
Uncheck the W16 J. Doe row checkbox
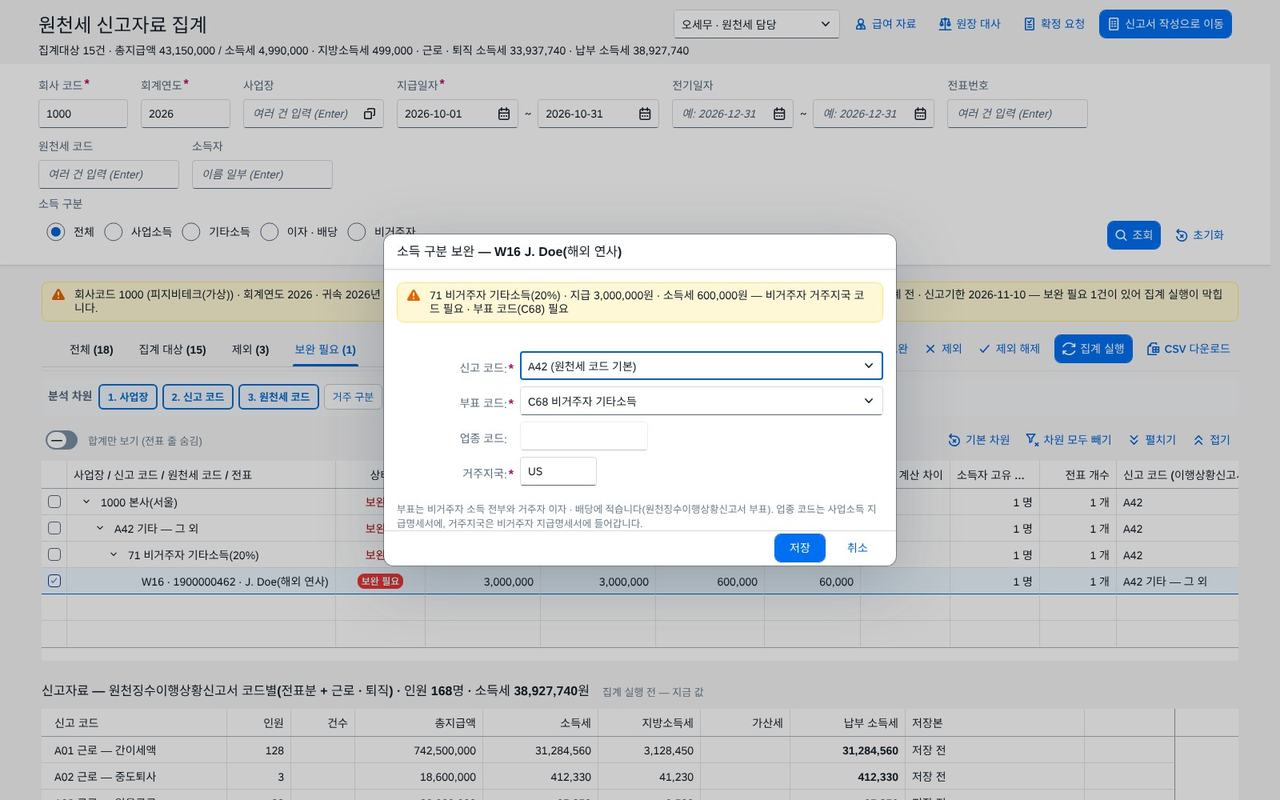(x=54, y=581)
